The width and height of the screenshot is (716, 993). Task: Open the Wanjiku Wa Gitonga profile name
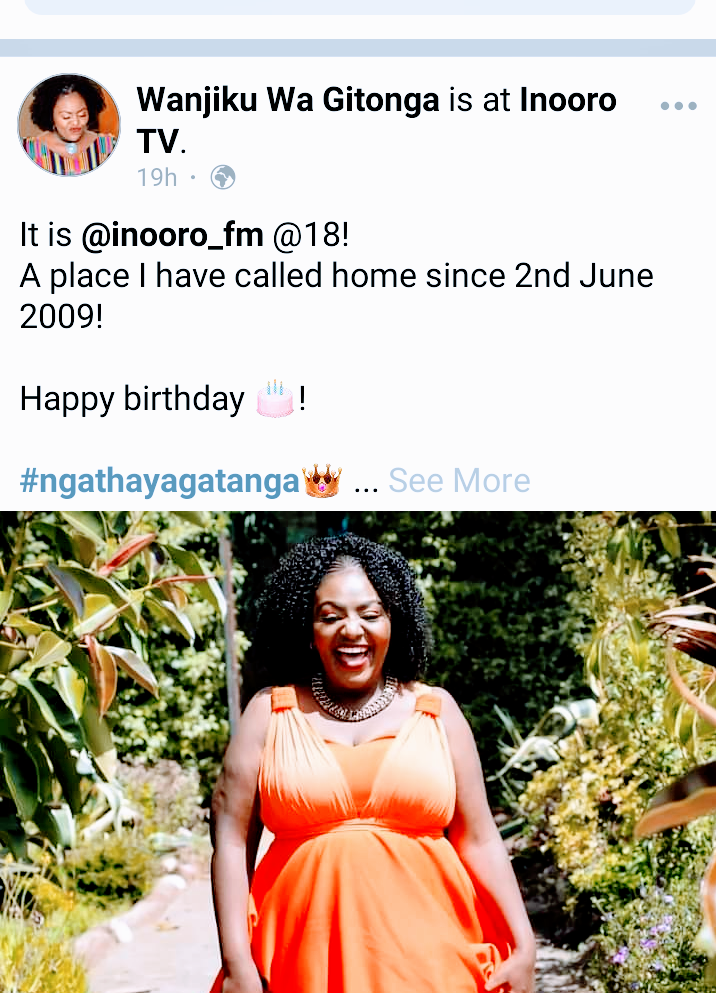click(288, 99)
